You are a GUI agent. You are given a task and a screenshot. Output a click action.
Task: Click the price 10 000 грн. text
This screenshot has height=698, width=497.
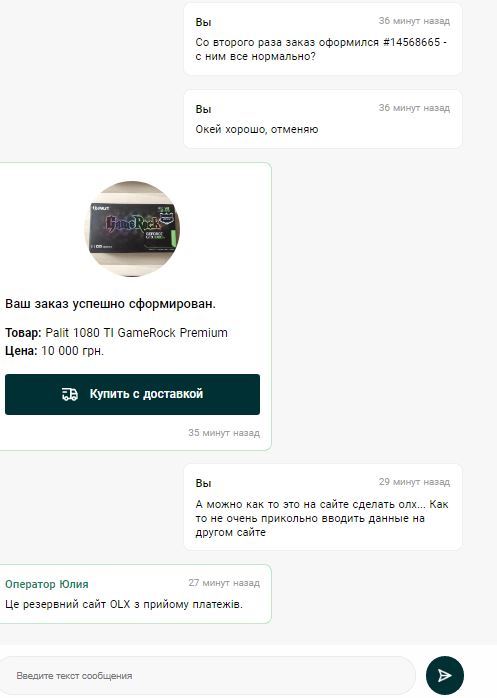[x=72, y=351]
